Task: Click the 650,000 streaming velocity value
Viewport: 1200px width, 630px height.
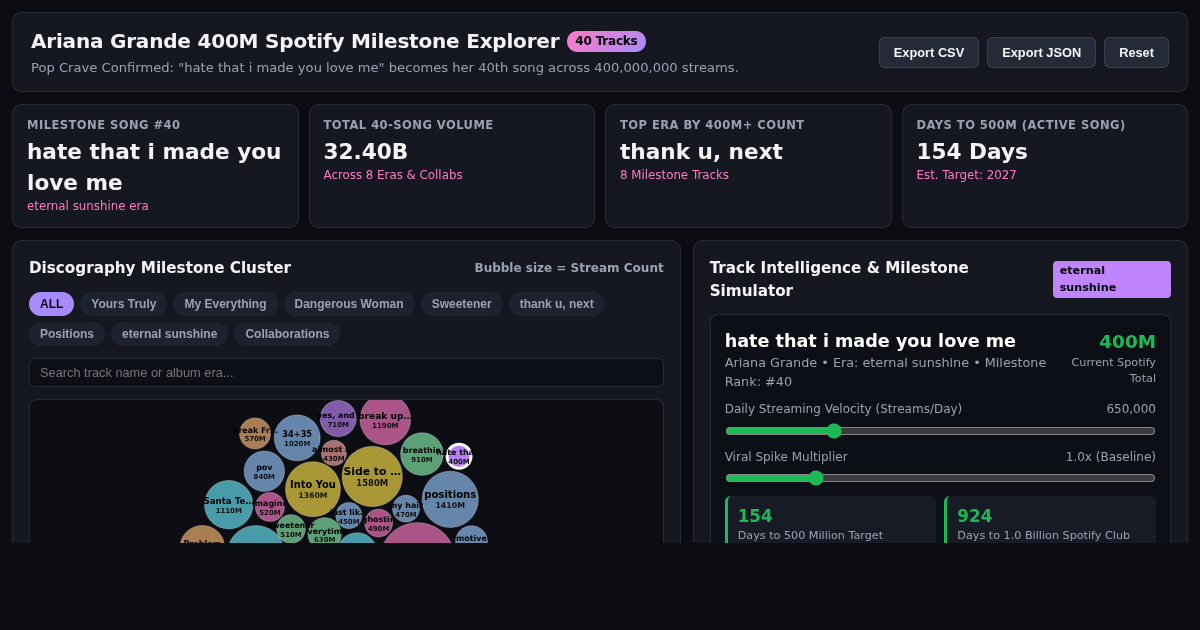Action: pyautogui.click(x=1131, y=409)
